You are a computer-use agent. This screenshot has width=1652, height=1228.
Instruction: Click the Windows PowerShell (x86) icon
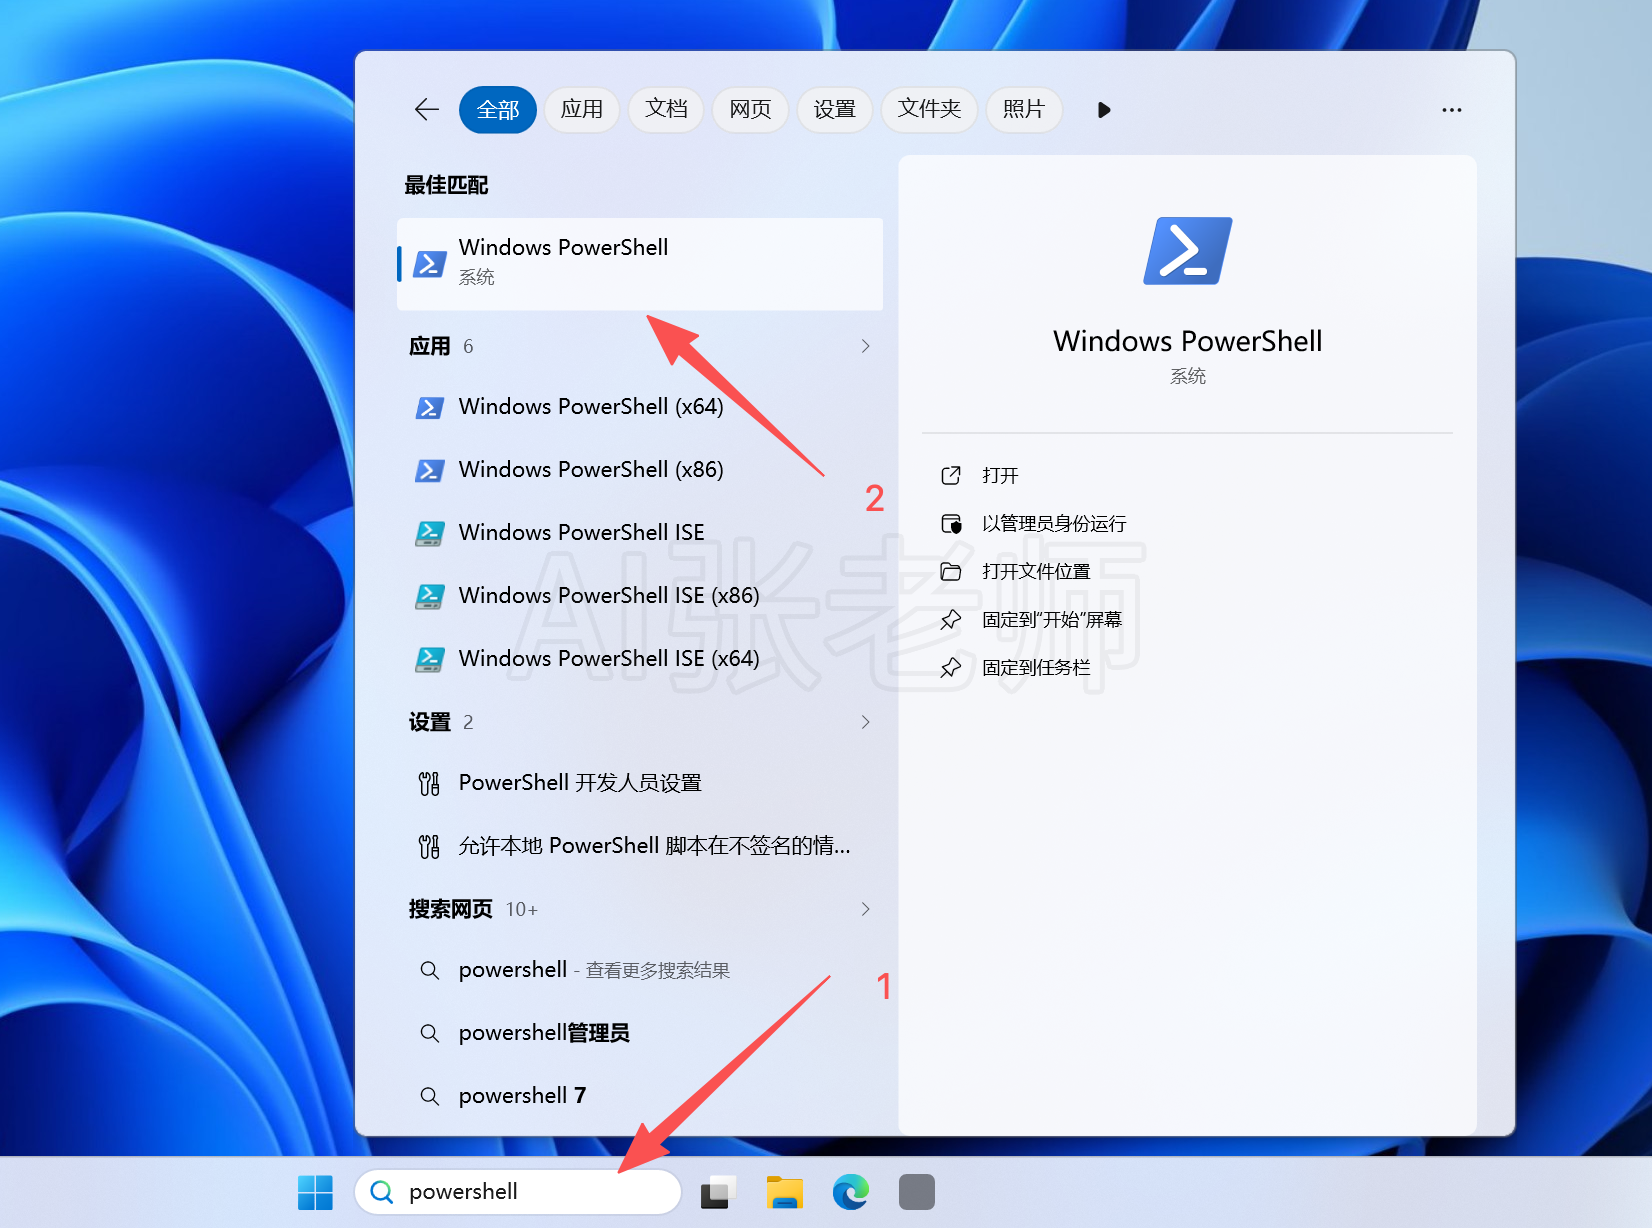point(430,471)
